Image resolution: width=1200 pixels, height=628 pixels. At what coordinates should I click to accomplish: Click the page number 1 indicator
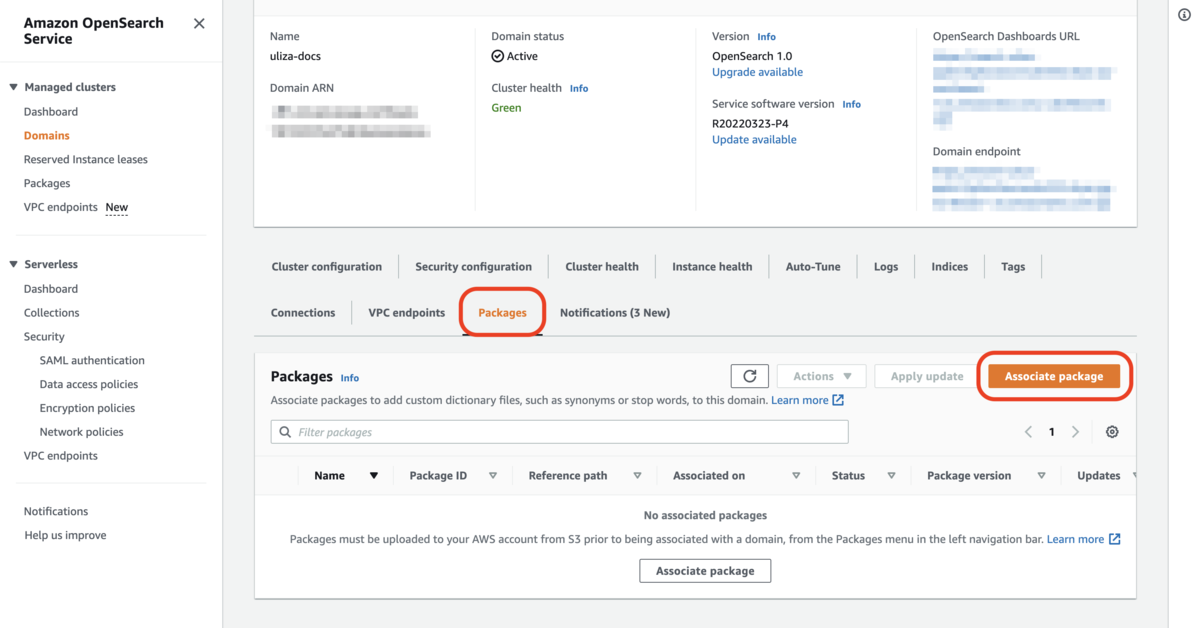click(x=1052, y=432)
